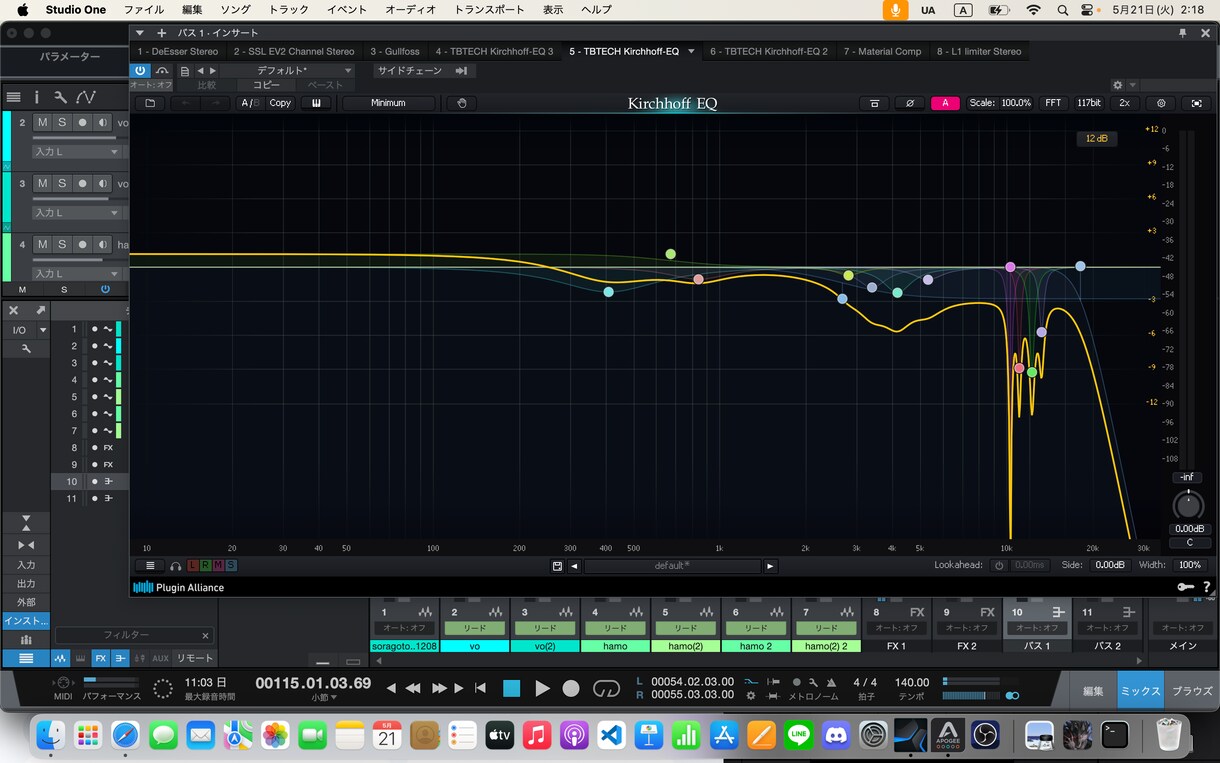
Task: Open Launchpad in the Dock
Action: [88, 736]
